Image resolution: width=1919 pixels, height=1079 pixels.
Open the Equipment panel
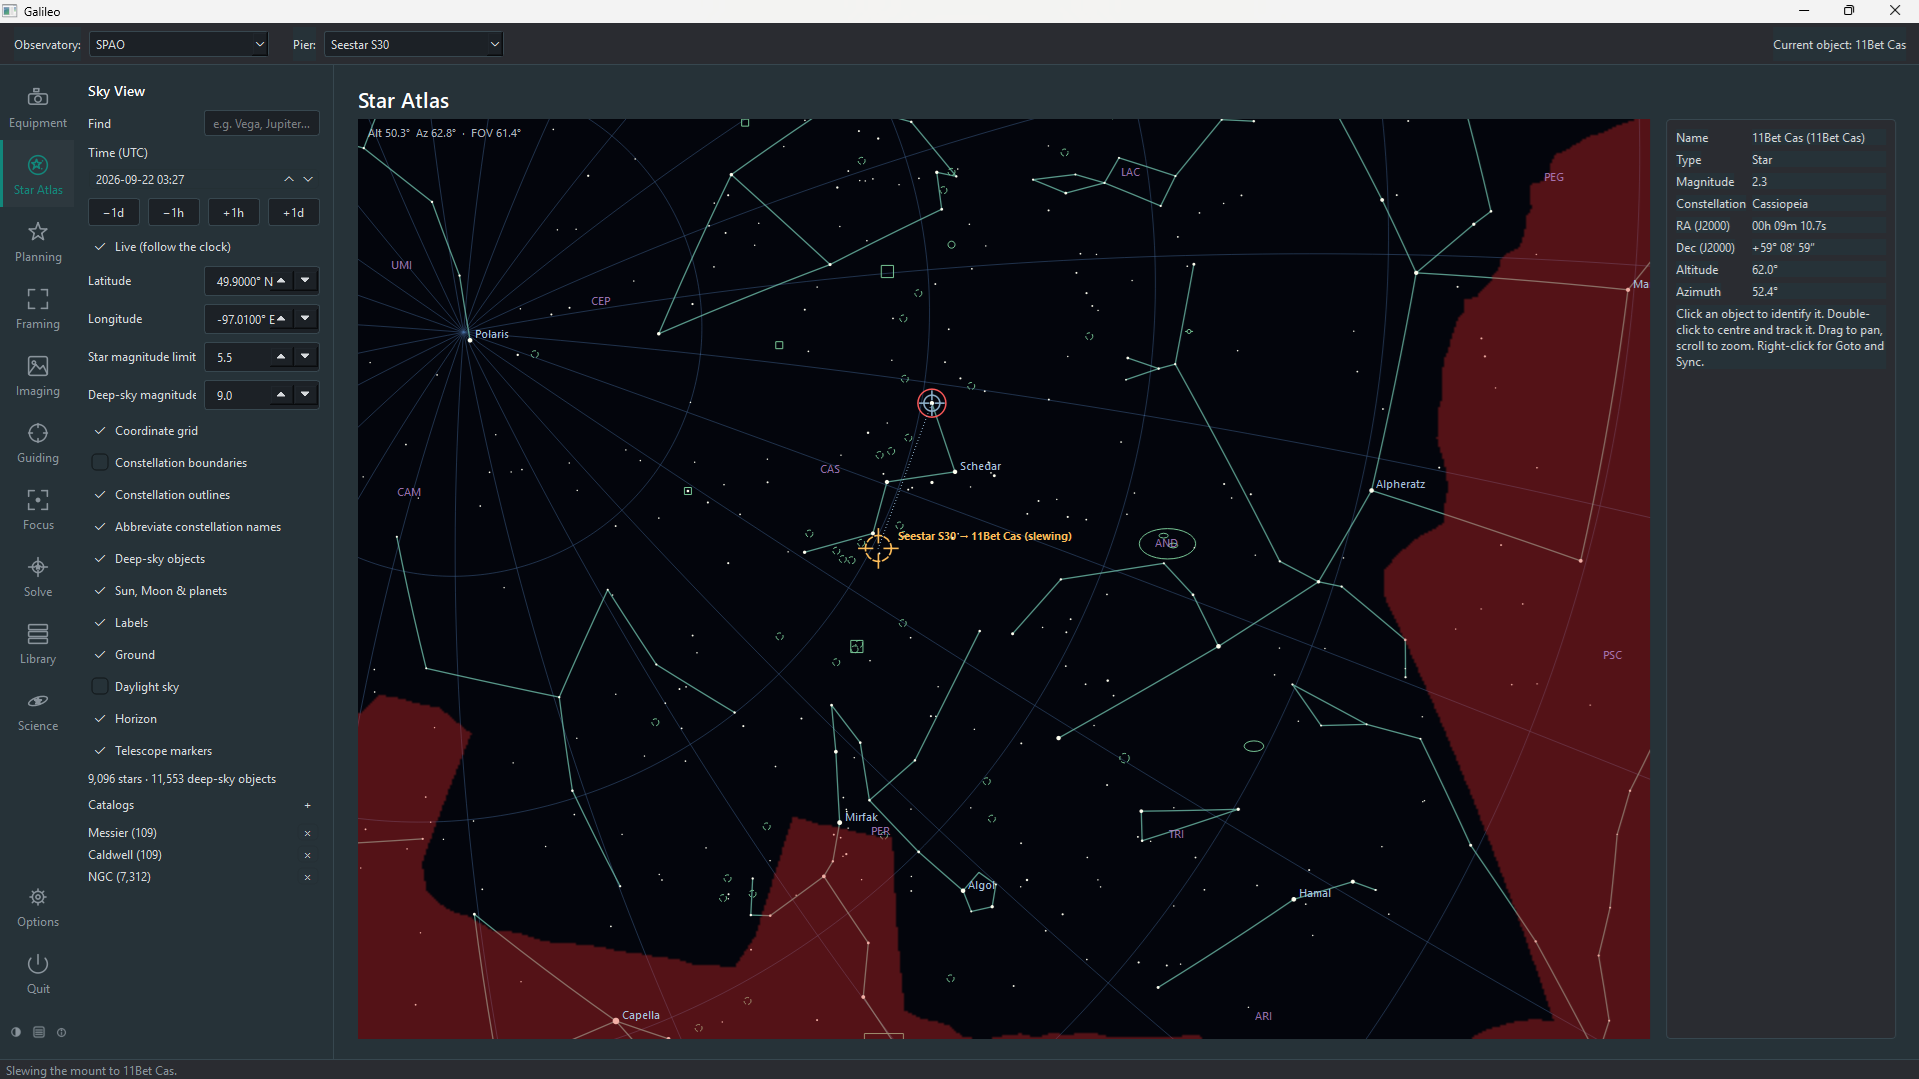pyautogui.click(x=38, y=107)
